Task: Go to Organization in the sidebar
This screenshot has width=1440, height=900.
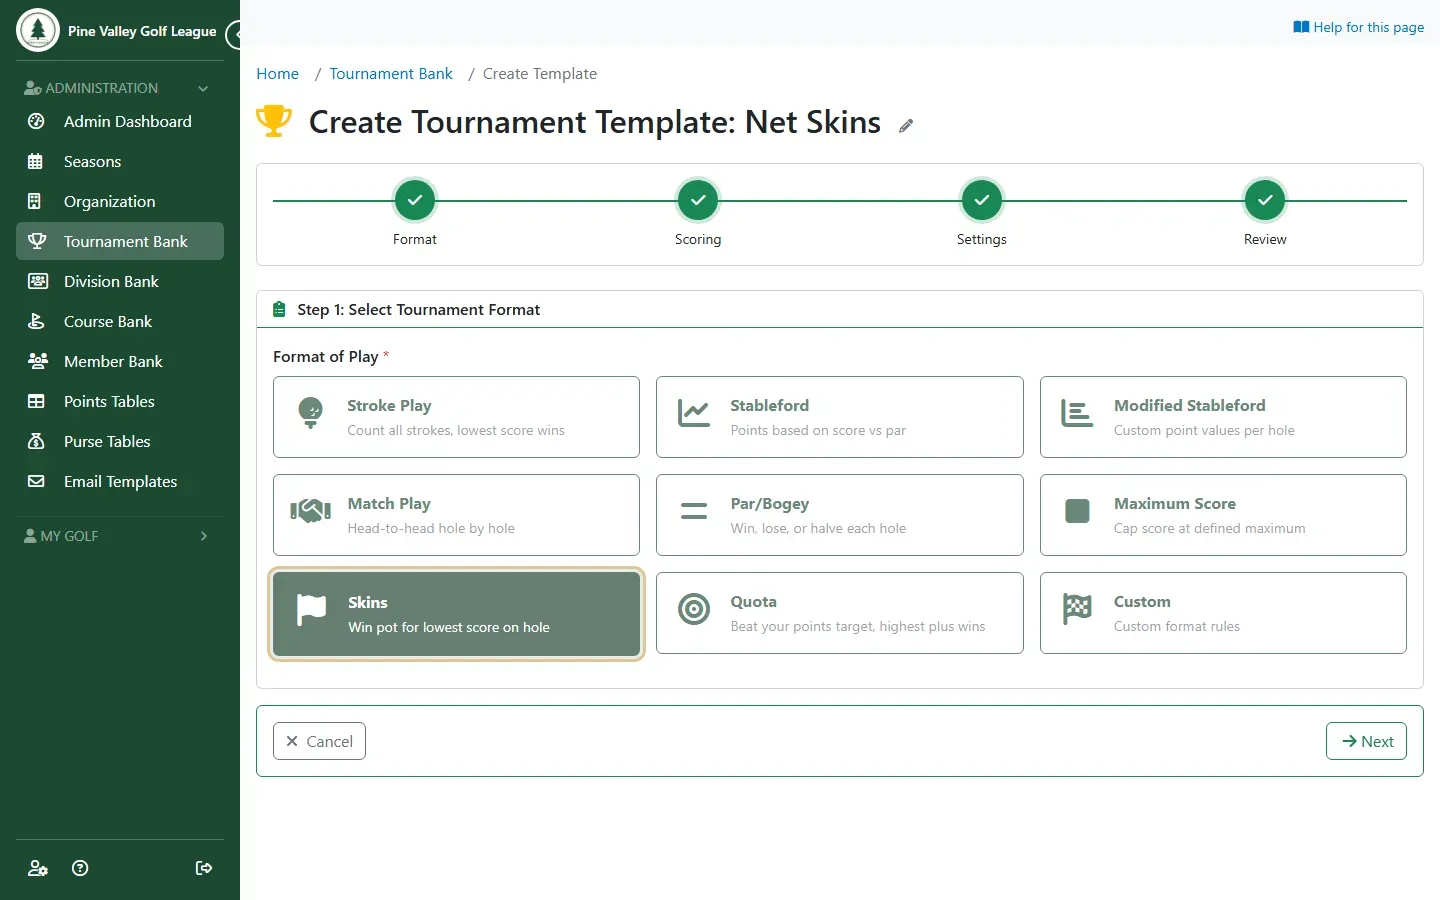Action: 120,201
